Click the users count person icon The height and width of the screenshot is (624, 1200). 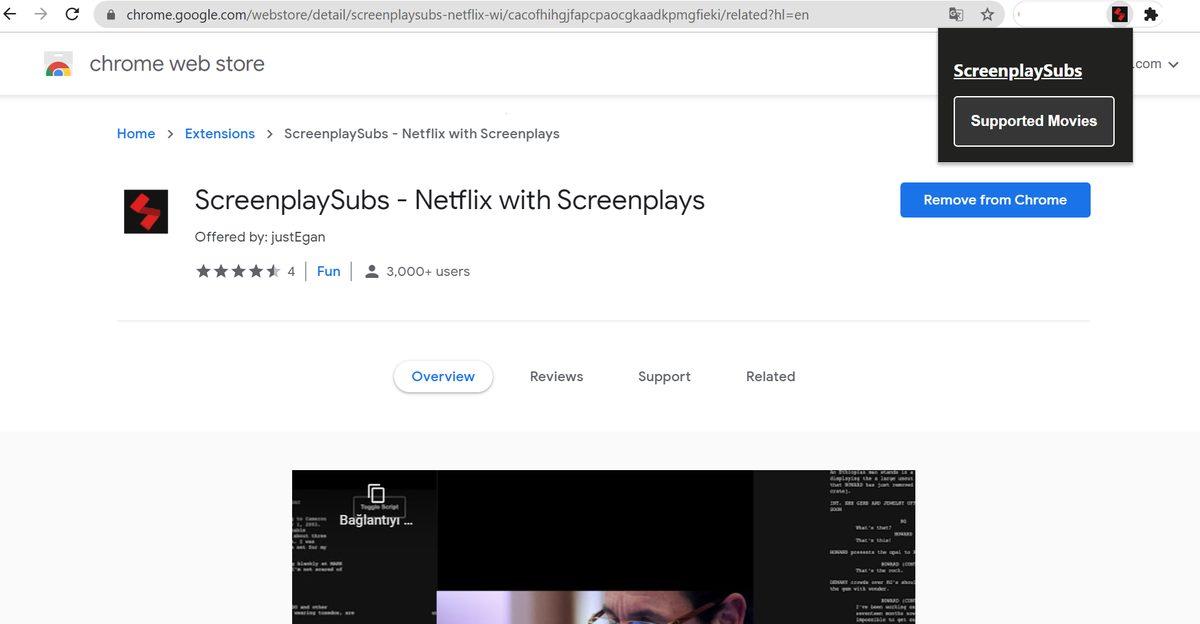372,270
